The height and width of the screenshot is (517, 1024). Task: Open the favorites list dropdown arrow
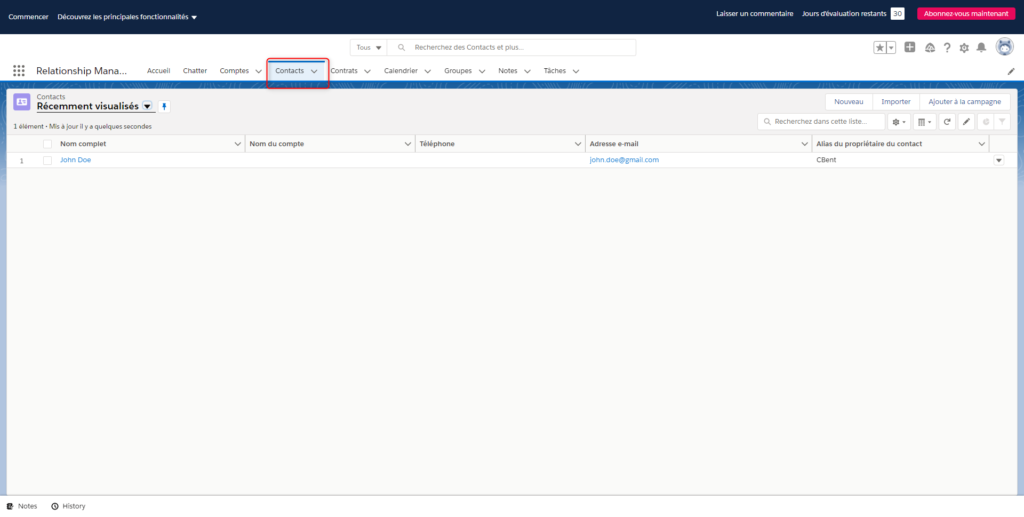[x=891, y=48]
